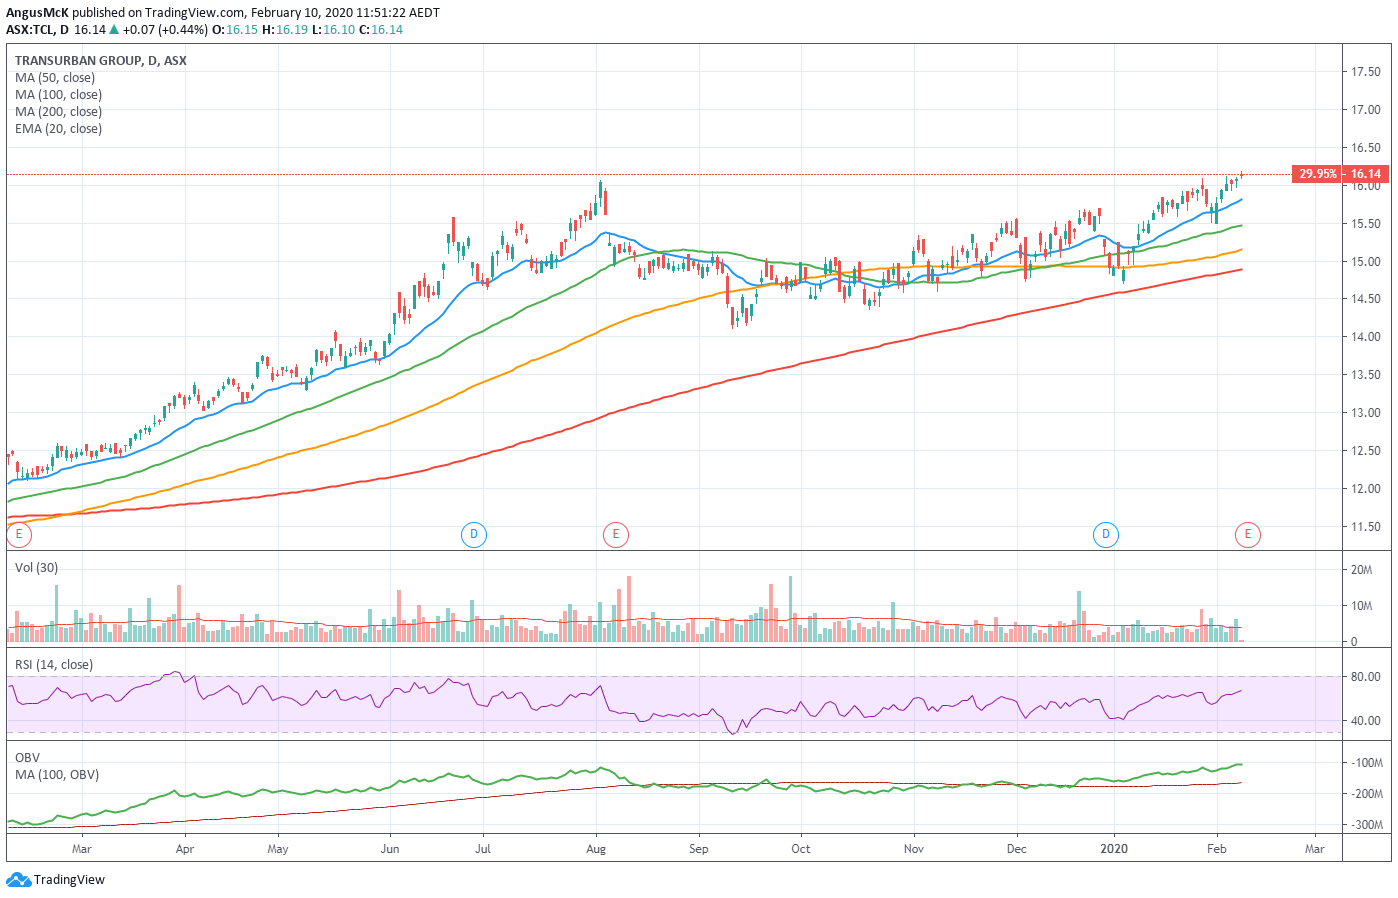Click the Dec label on time axis
The image size is (1398, 898).
tap(1017, 849)
